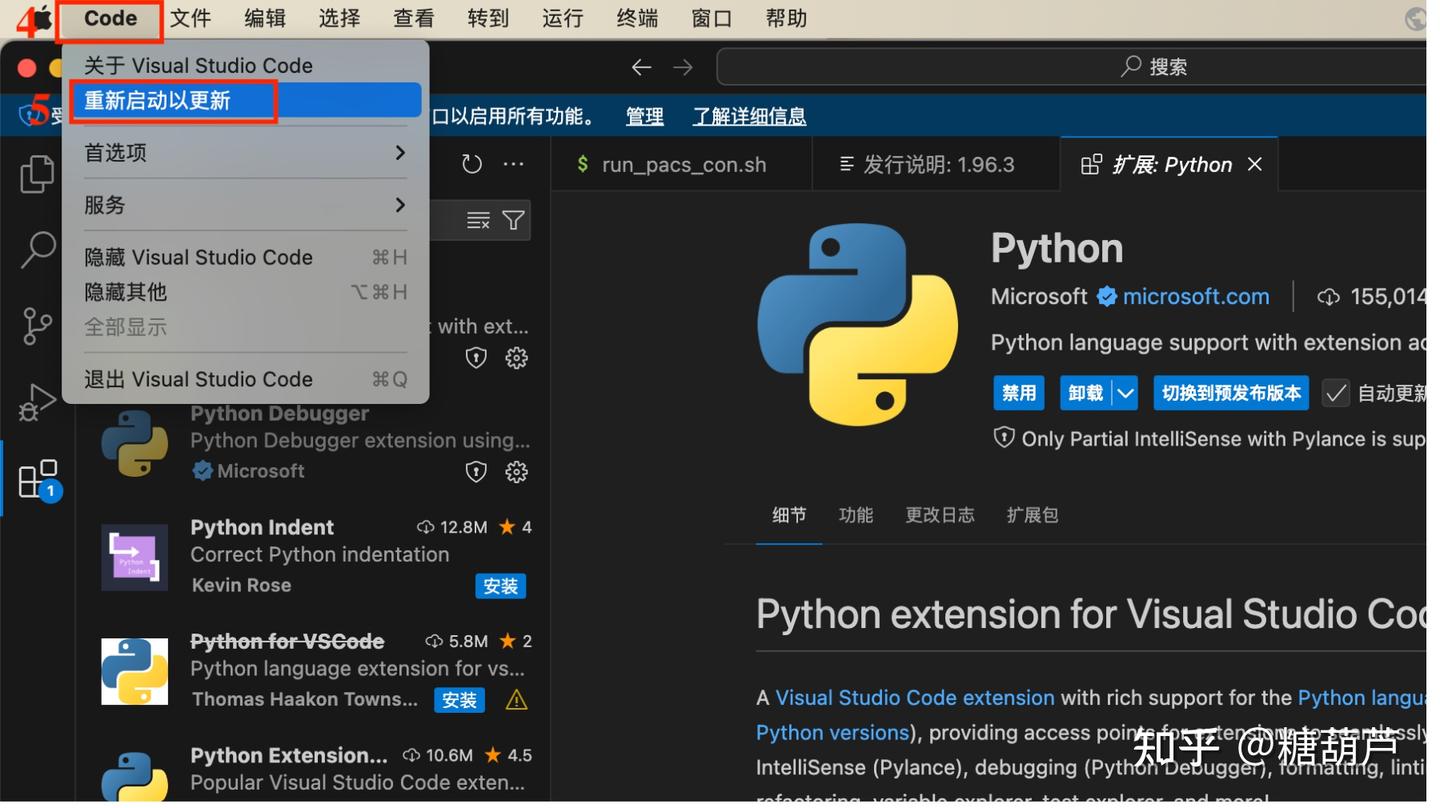Select the Python Extension Pack list entry

314,772
